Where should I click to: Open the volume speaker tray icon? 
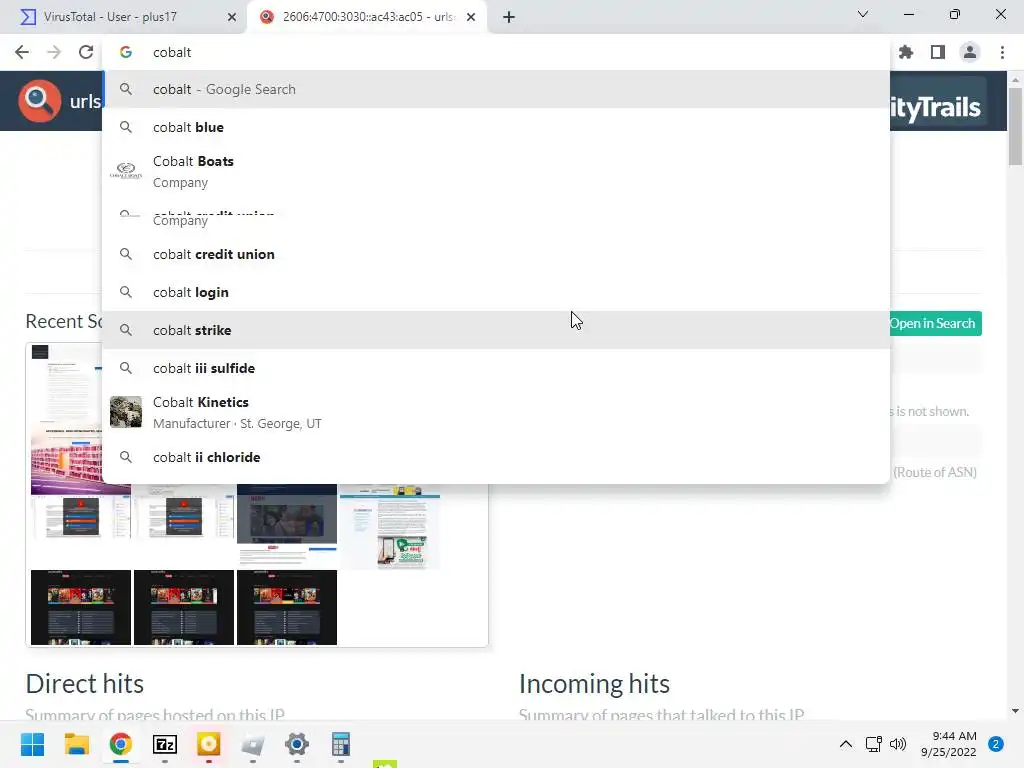coord(898,744)
